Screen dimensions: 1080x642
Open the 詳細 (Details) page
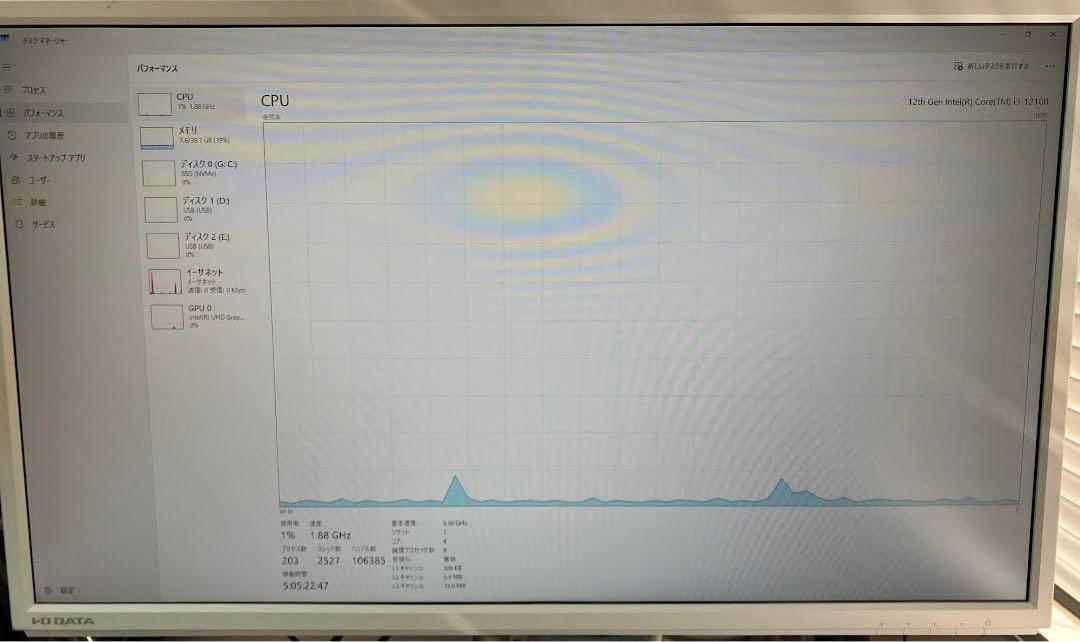38,202
